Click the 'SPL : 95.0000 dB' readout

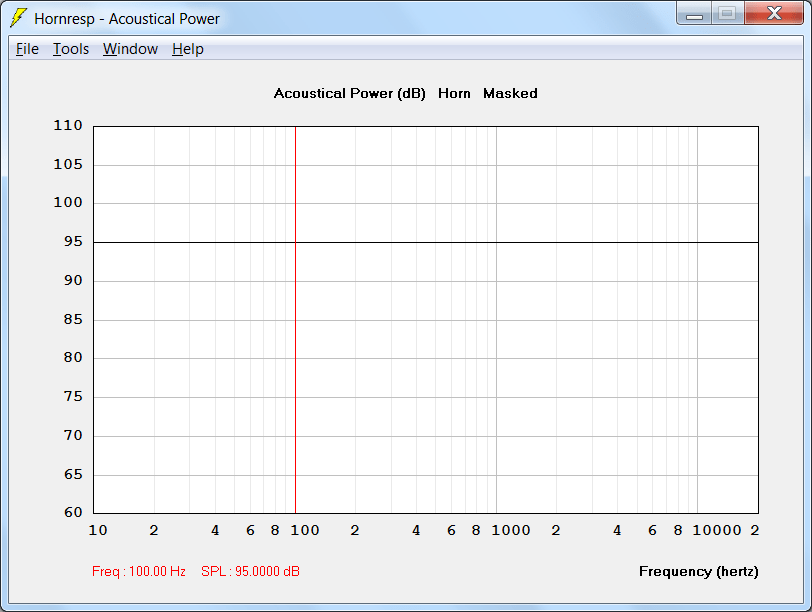pyautogui.click(x=250, y=571)
